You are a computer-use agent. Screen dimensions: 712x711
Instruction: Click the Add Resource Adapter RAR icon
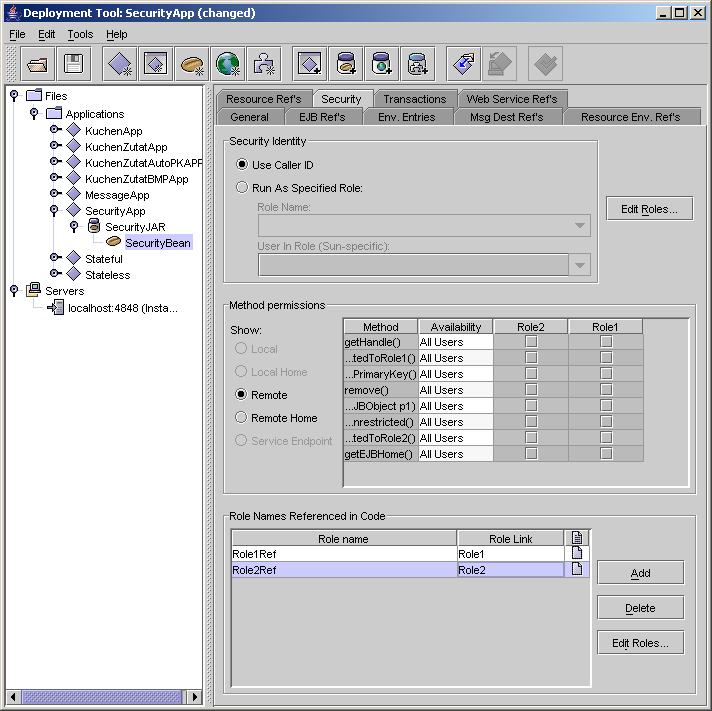click(x=418, y=64)
